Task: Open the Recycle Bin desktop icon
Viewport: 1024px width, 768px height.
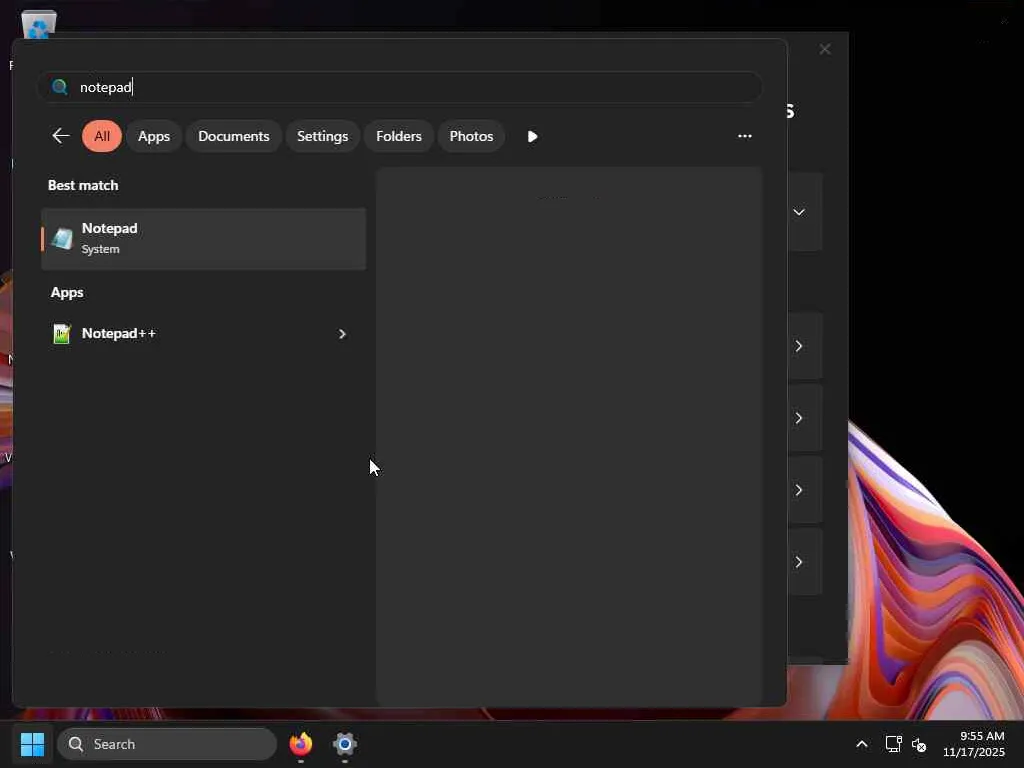Action: pos(39,25)
